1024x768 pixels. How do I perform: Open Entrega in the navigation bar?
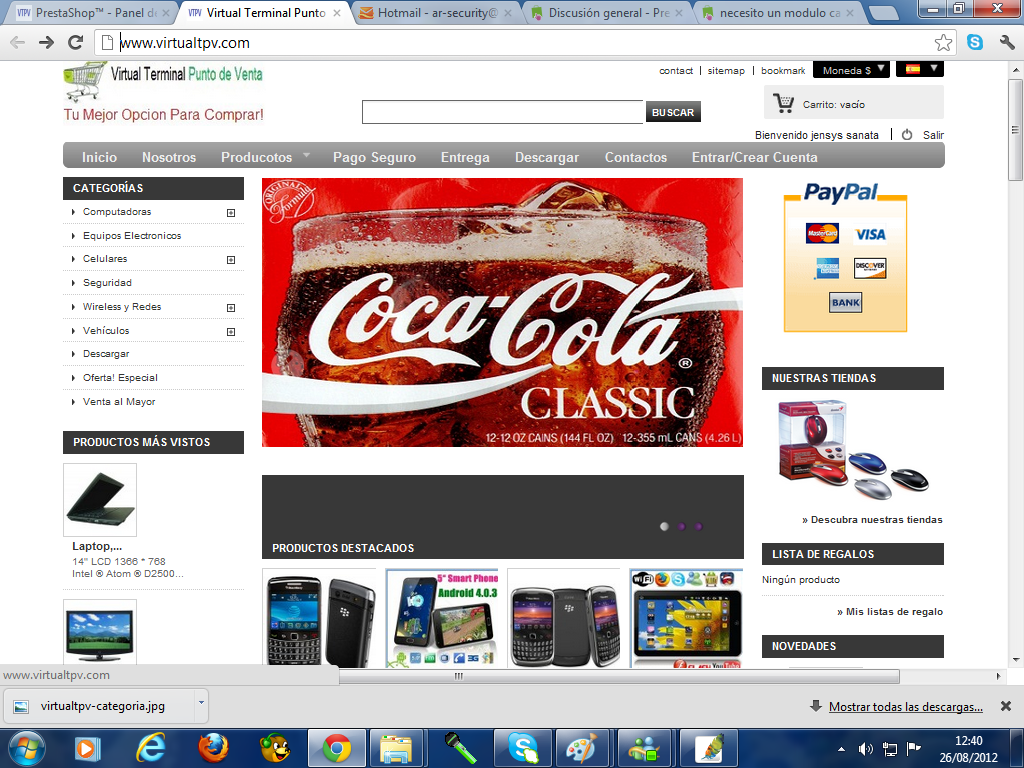point(465,157)
